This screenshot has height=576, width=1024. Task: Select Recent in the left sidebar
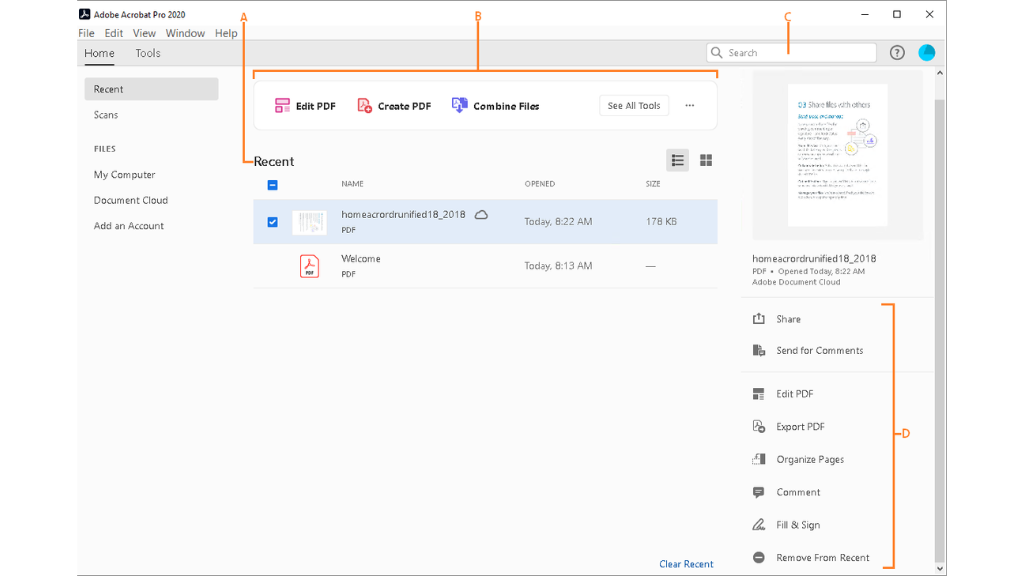tap(152, 89)
